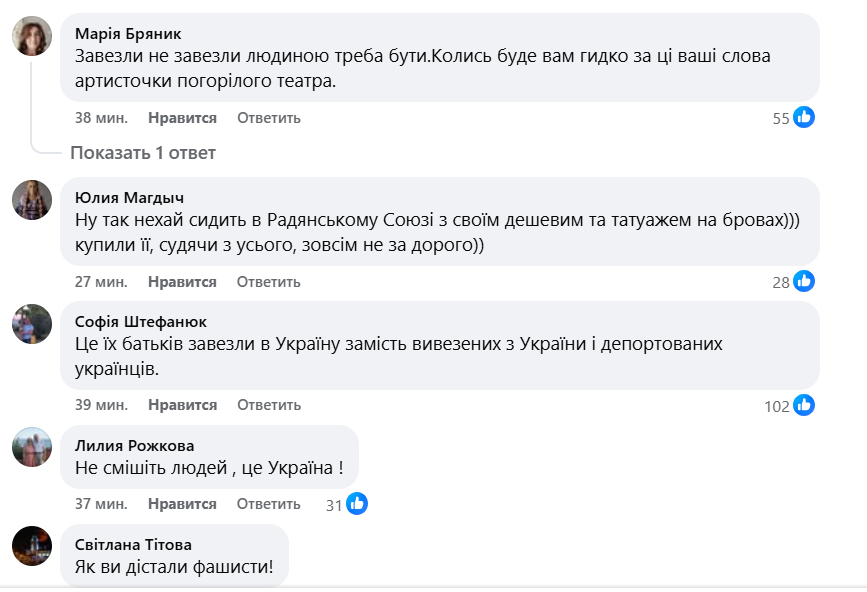Screen dimensions: 867x592
Task: Click the "38 мин." comment timestamp
Action: tap(101, 118)
